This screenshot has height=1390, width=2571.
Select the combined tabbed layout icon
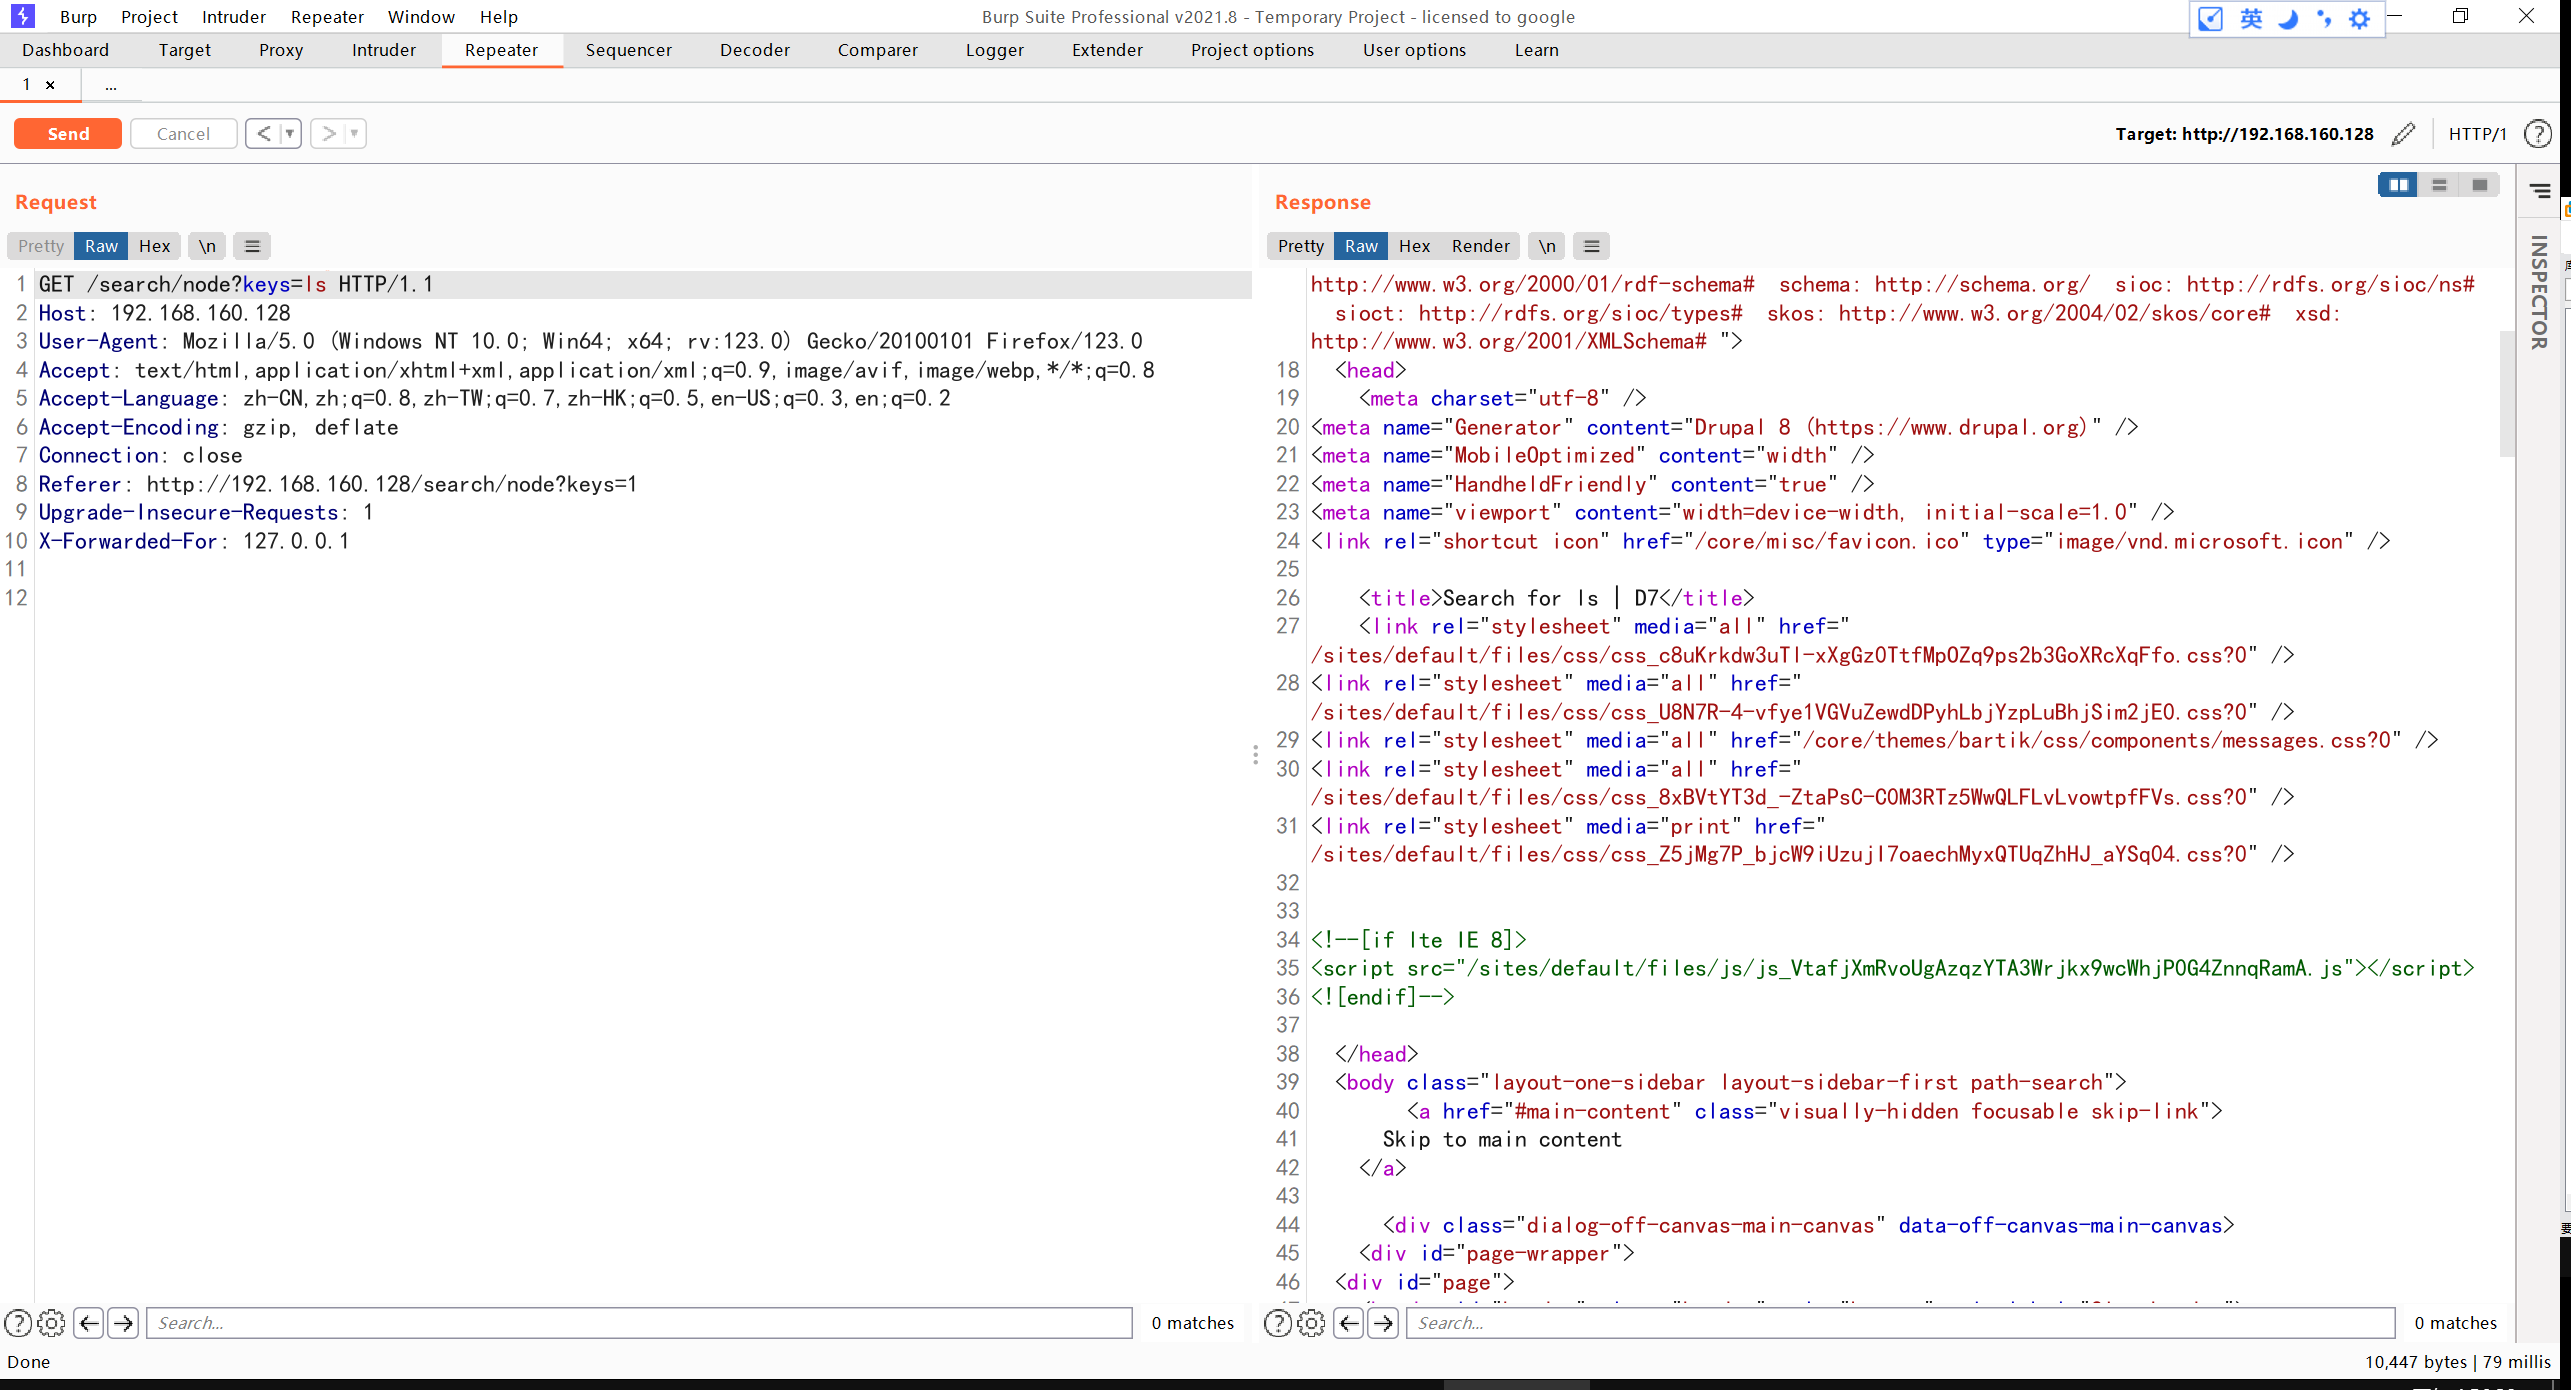pos(2480,185)
